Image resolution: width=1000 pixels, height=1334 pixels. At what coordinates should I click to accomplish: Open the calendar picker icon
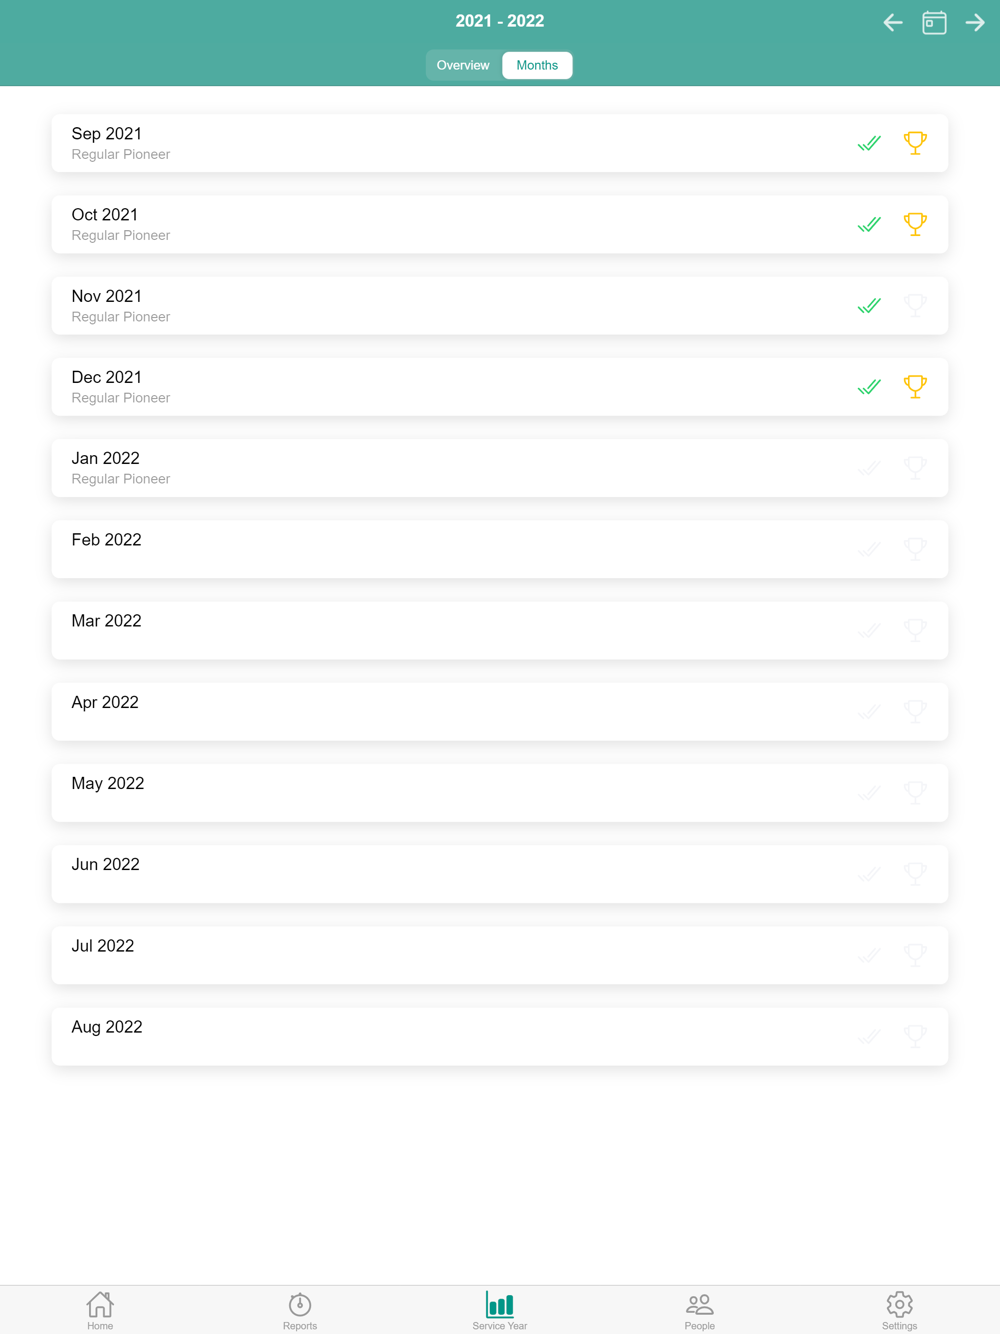pyautogui.click(x=934, y=22)
